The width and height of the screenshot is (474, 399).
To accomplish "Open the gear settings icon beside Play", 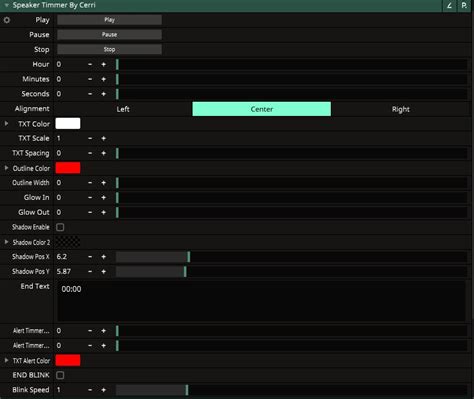I will (x=7, y=20).
